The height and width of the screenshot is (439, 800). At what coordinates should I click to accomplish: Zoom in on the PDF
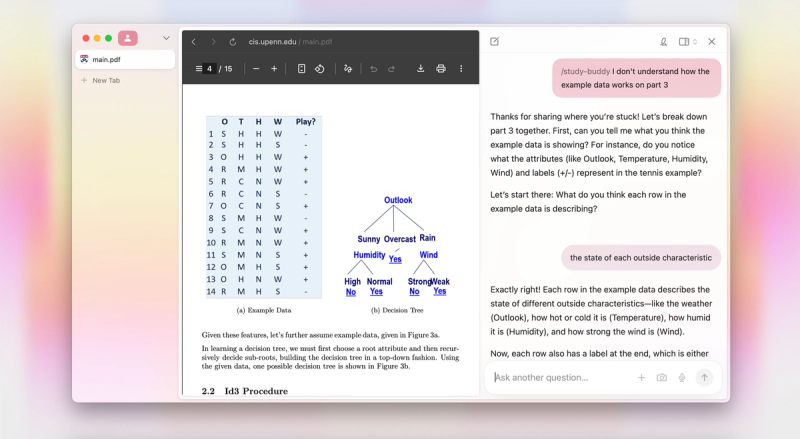(274, 68)
